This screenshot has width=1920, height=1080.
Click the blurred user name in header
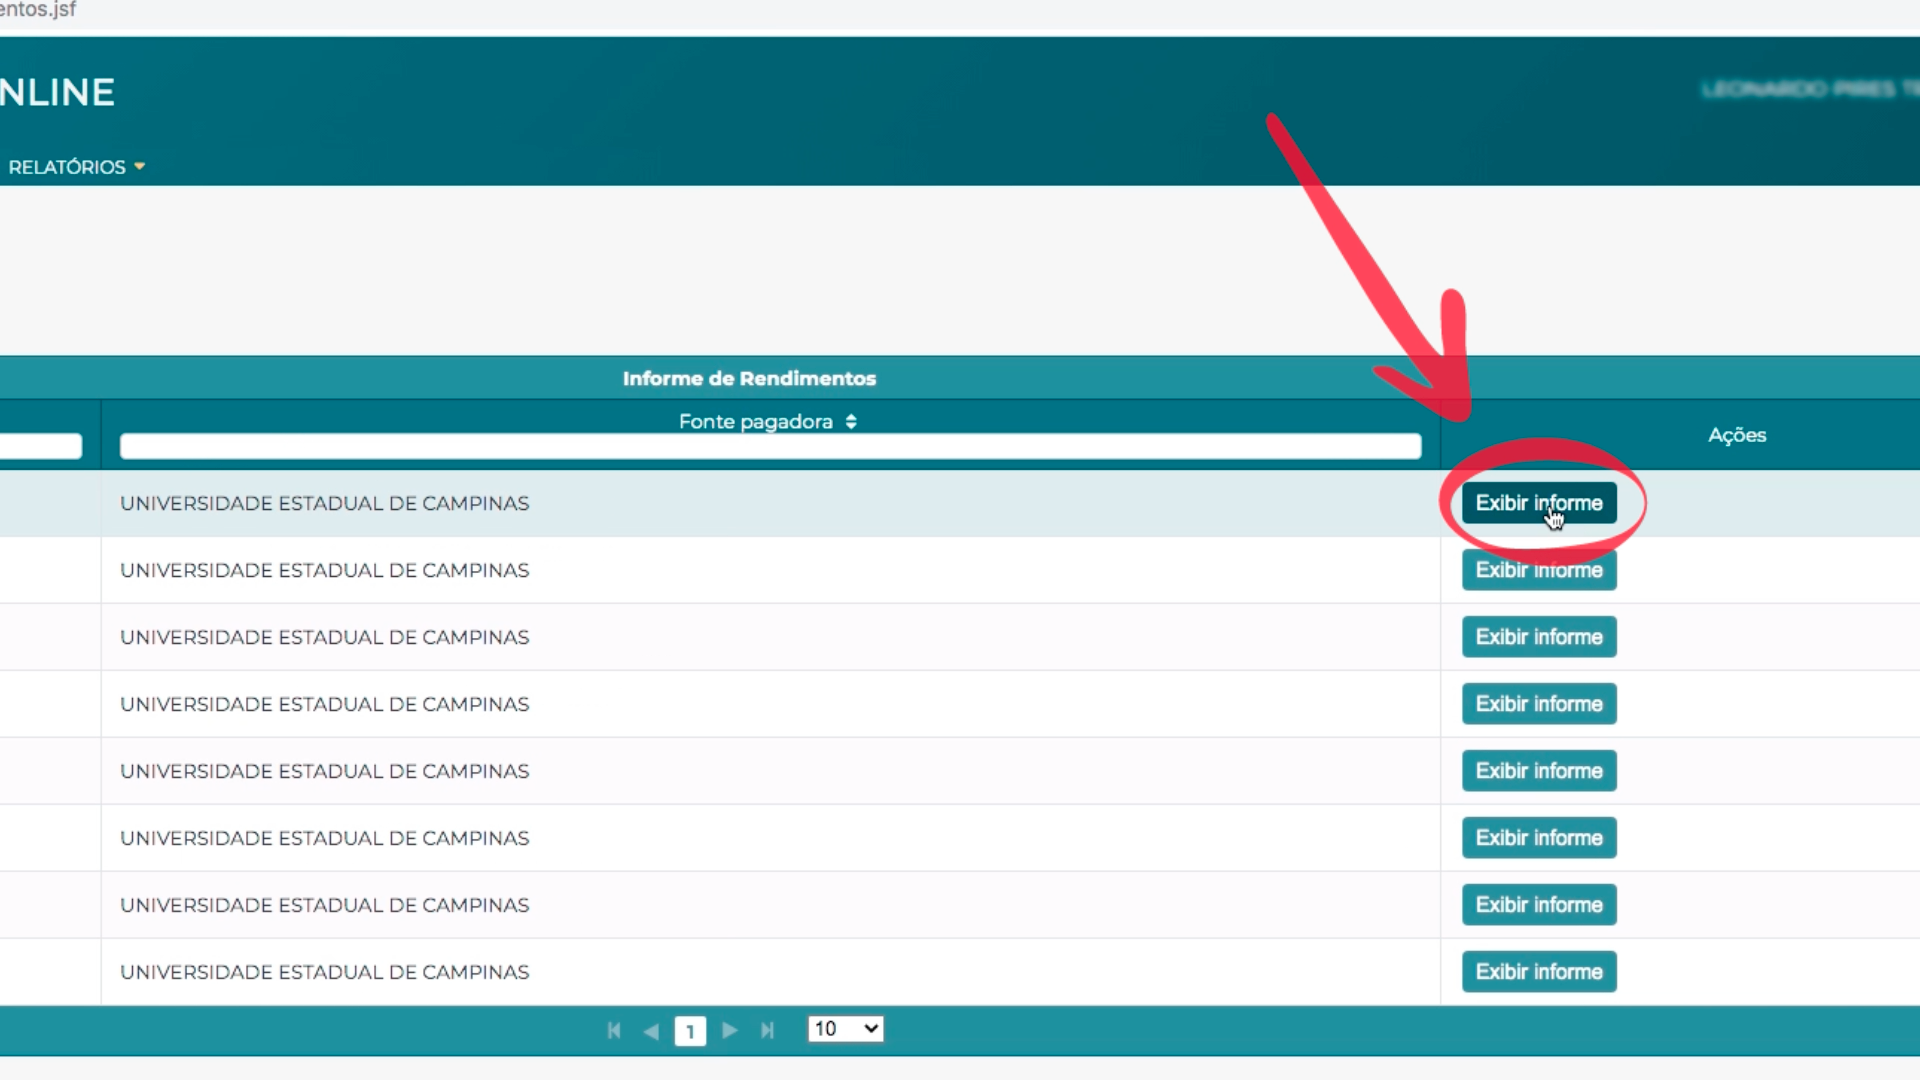tap(1810, 89)
